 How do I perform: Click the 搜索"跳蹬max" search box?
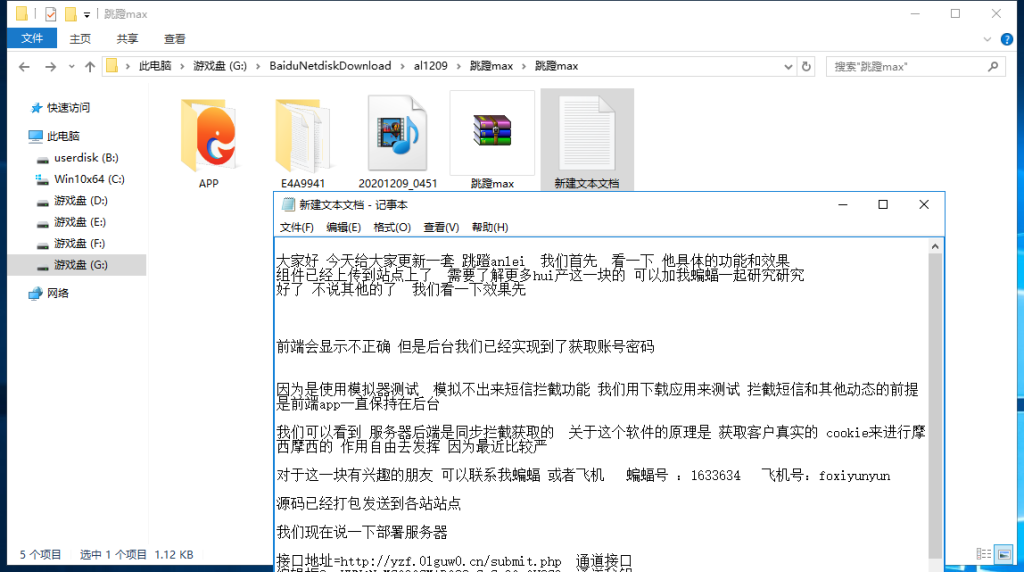905,66
